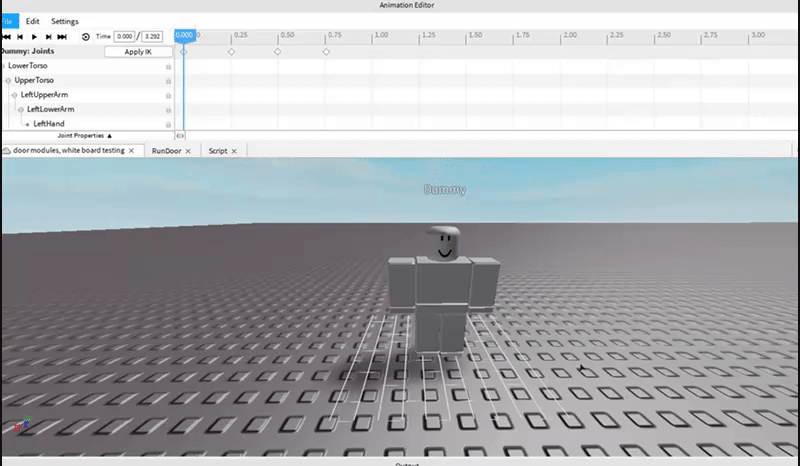The width and height of the screenshot is (800, 466).
Task: Click the XYZ axis gizmo in viewport corner
Action: coord(22,424)
